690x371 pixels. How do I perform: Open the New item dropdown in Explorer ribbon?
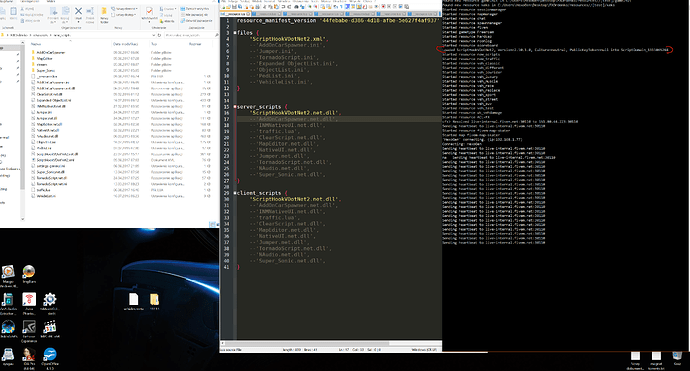coord(125,9)
